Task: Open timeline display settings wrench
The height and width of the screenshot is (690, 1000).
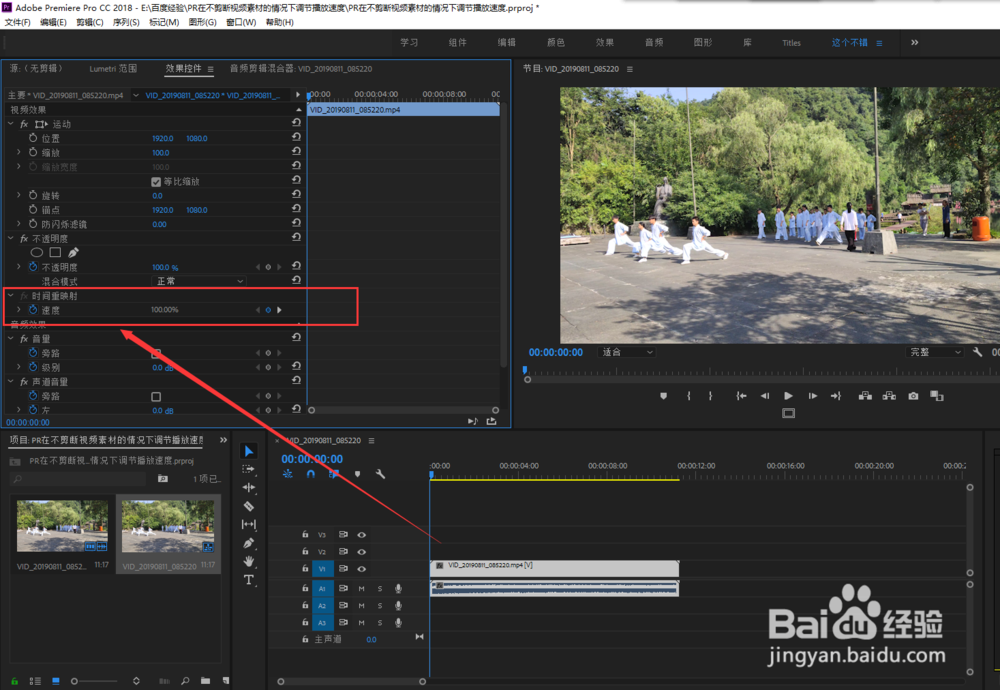Action: coord(381,474)
